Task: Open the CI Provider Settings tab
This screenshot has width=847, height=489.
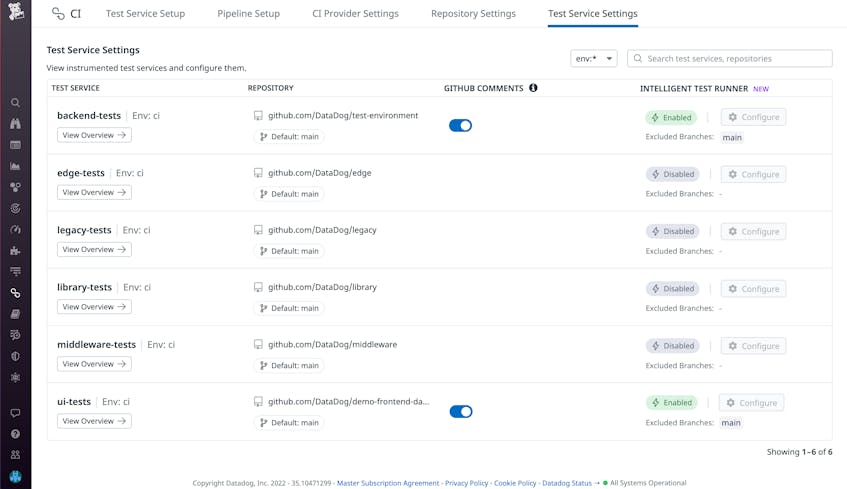Action: (355, 14)
